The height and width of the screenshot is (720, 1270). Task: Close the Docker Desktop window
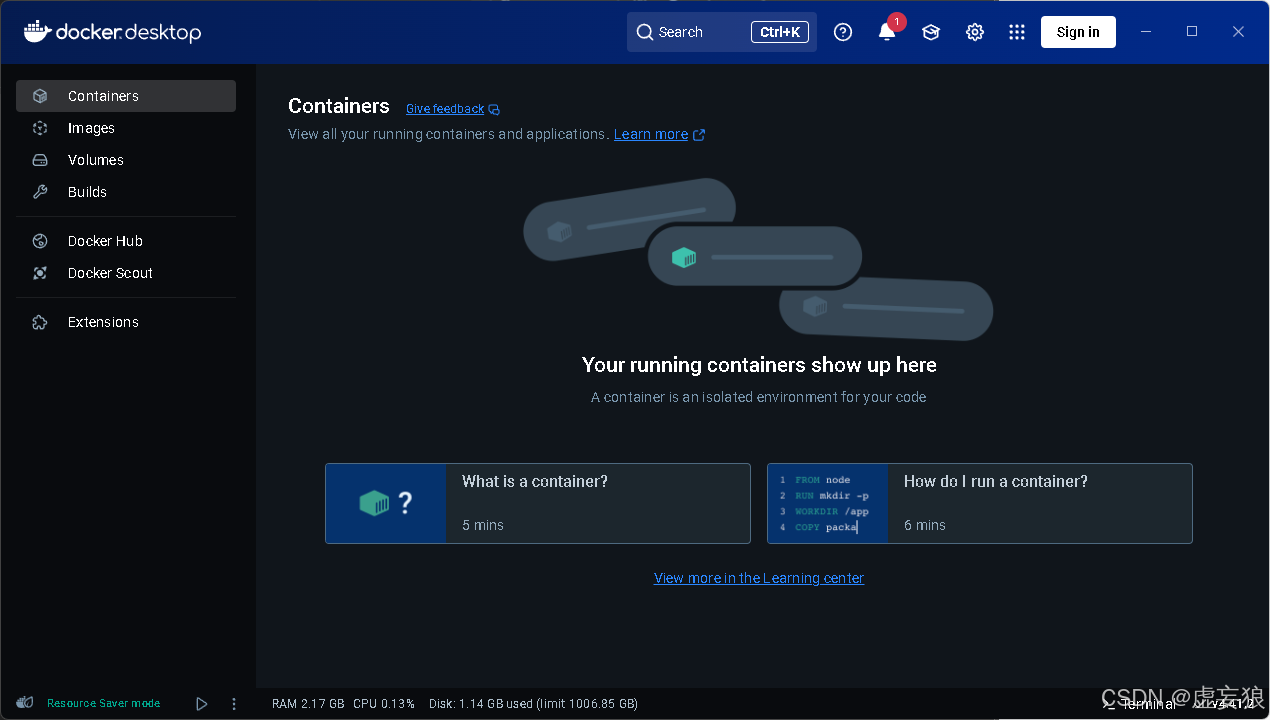pyautogui.click(x=1238, y=32)
